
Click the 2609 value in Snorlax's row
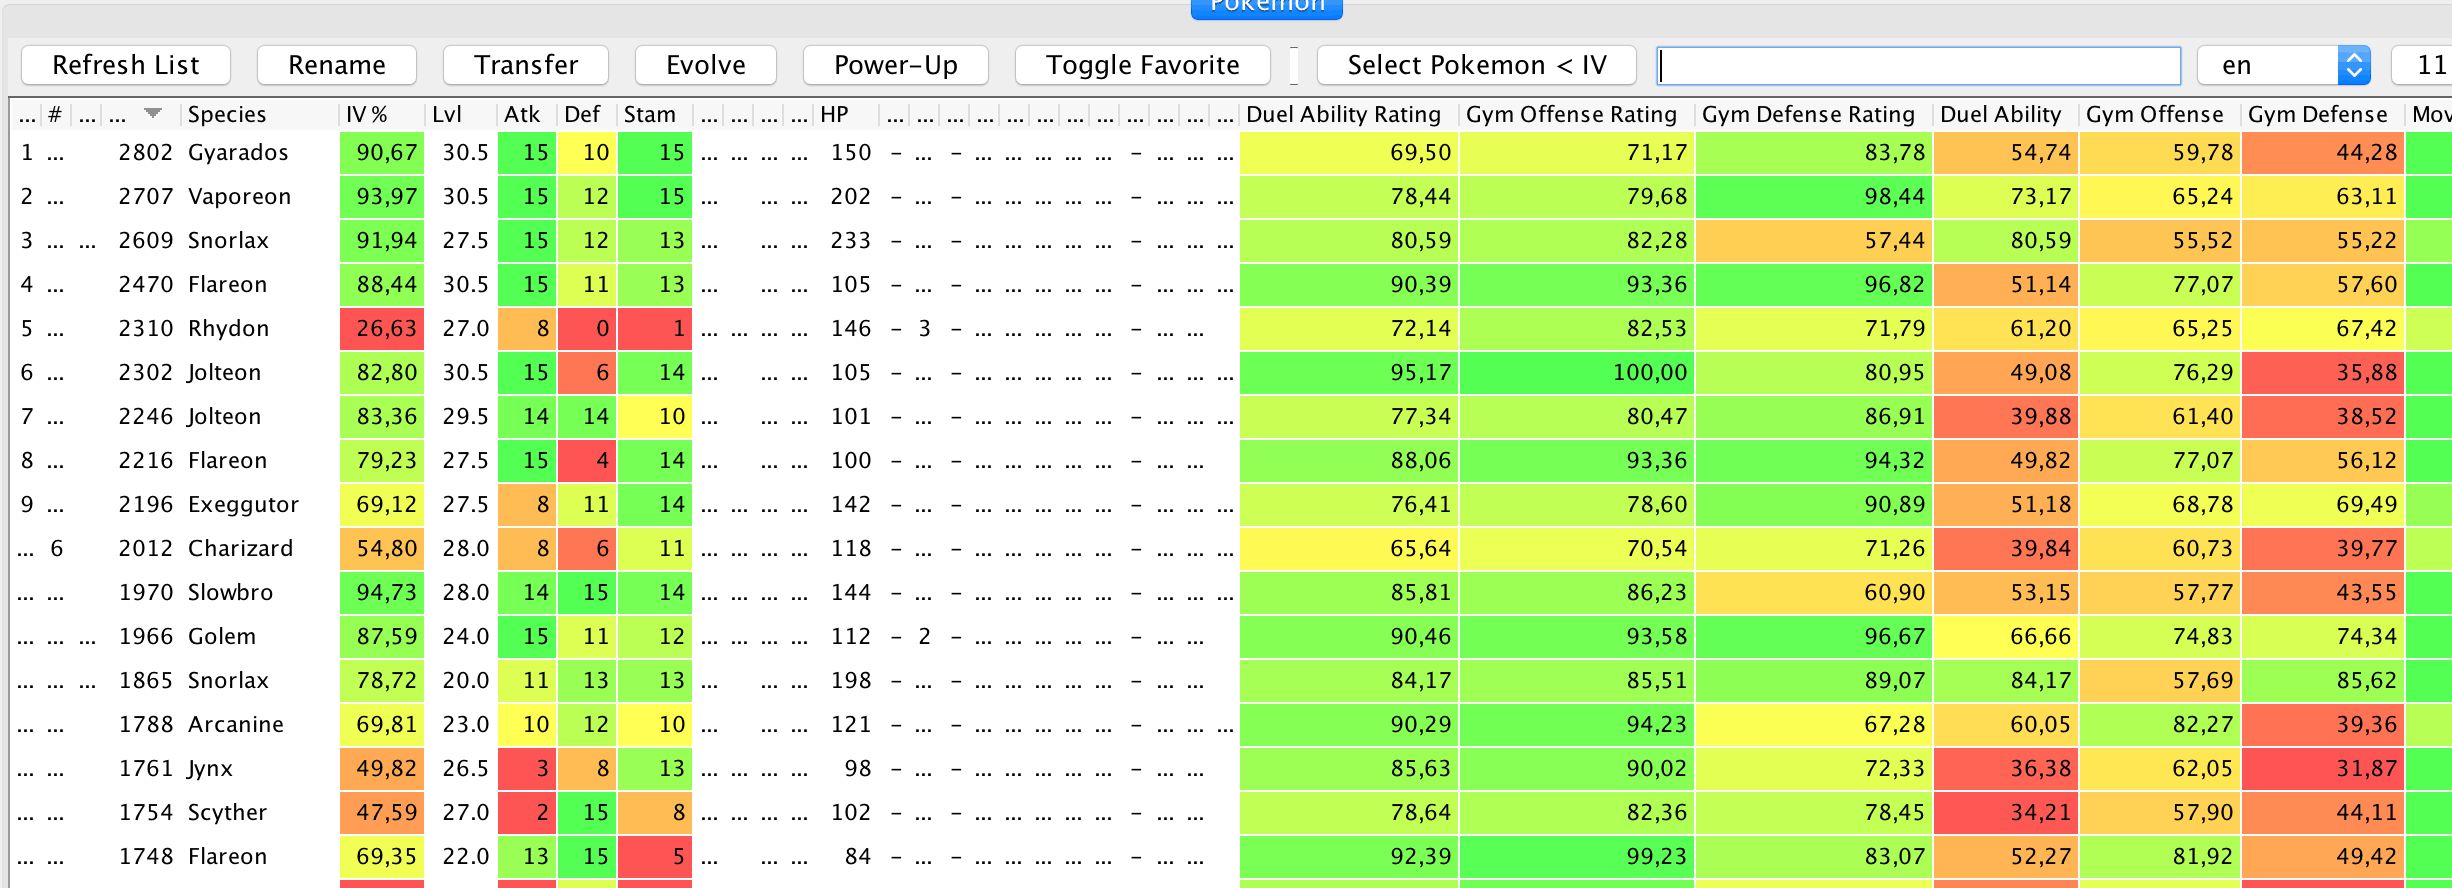click(146, 240)
